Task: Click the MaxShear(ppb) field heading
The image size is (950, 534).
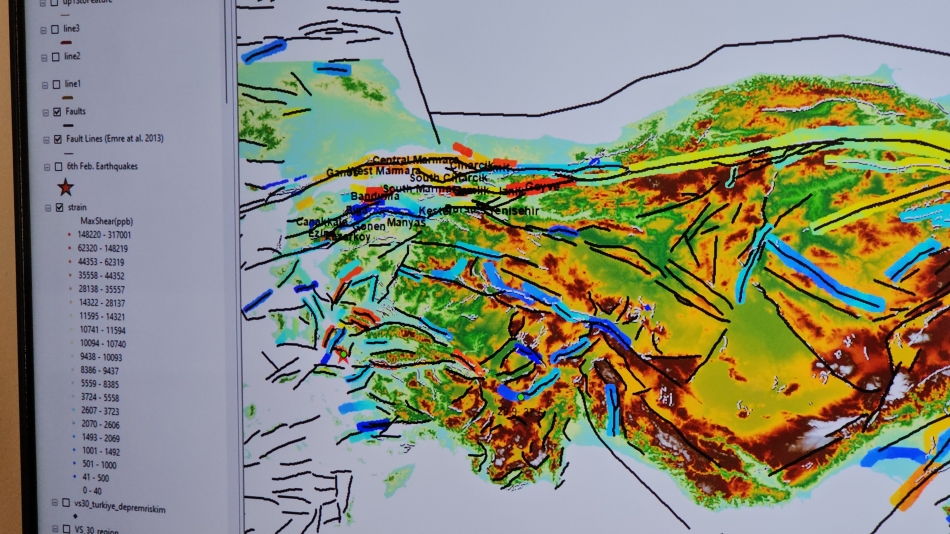Action: (x=107, y=221)
